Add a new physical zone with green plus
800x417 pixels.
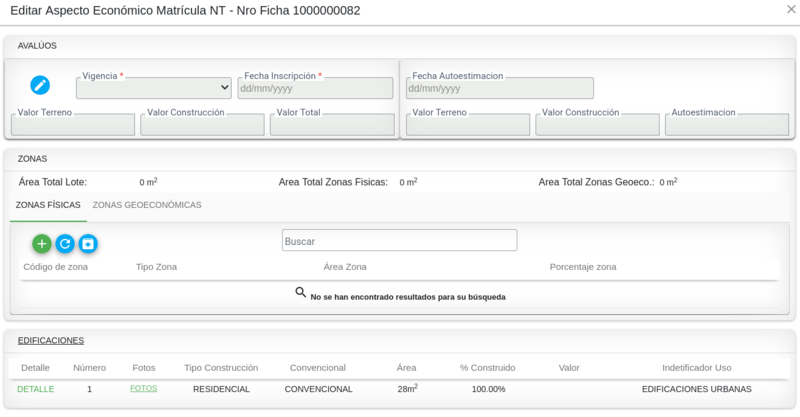point(41,243)
